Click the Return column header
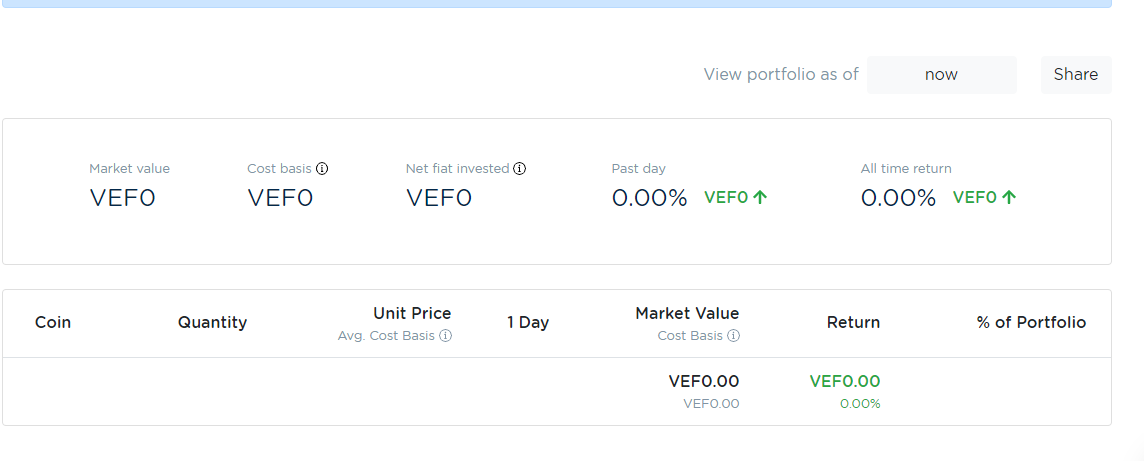Image resolution: width=1144 pixels, height=461 pixels. point(853,322)
